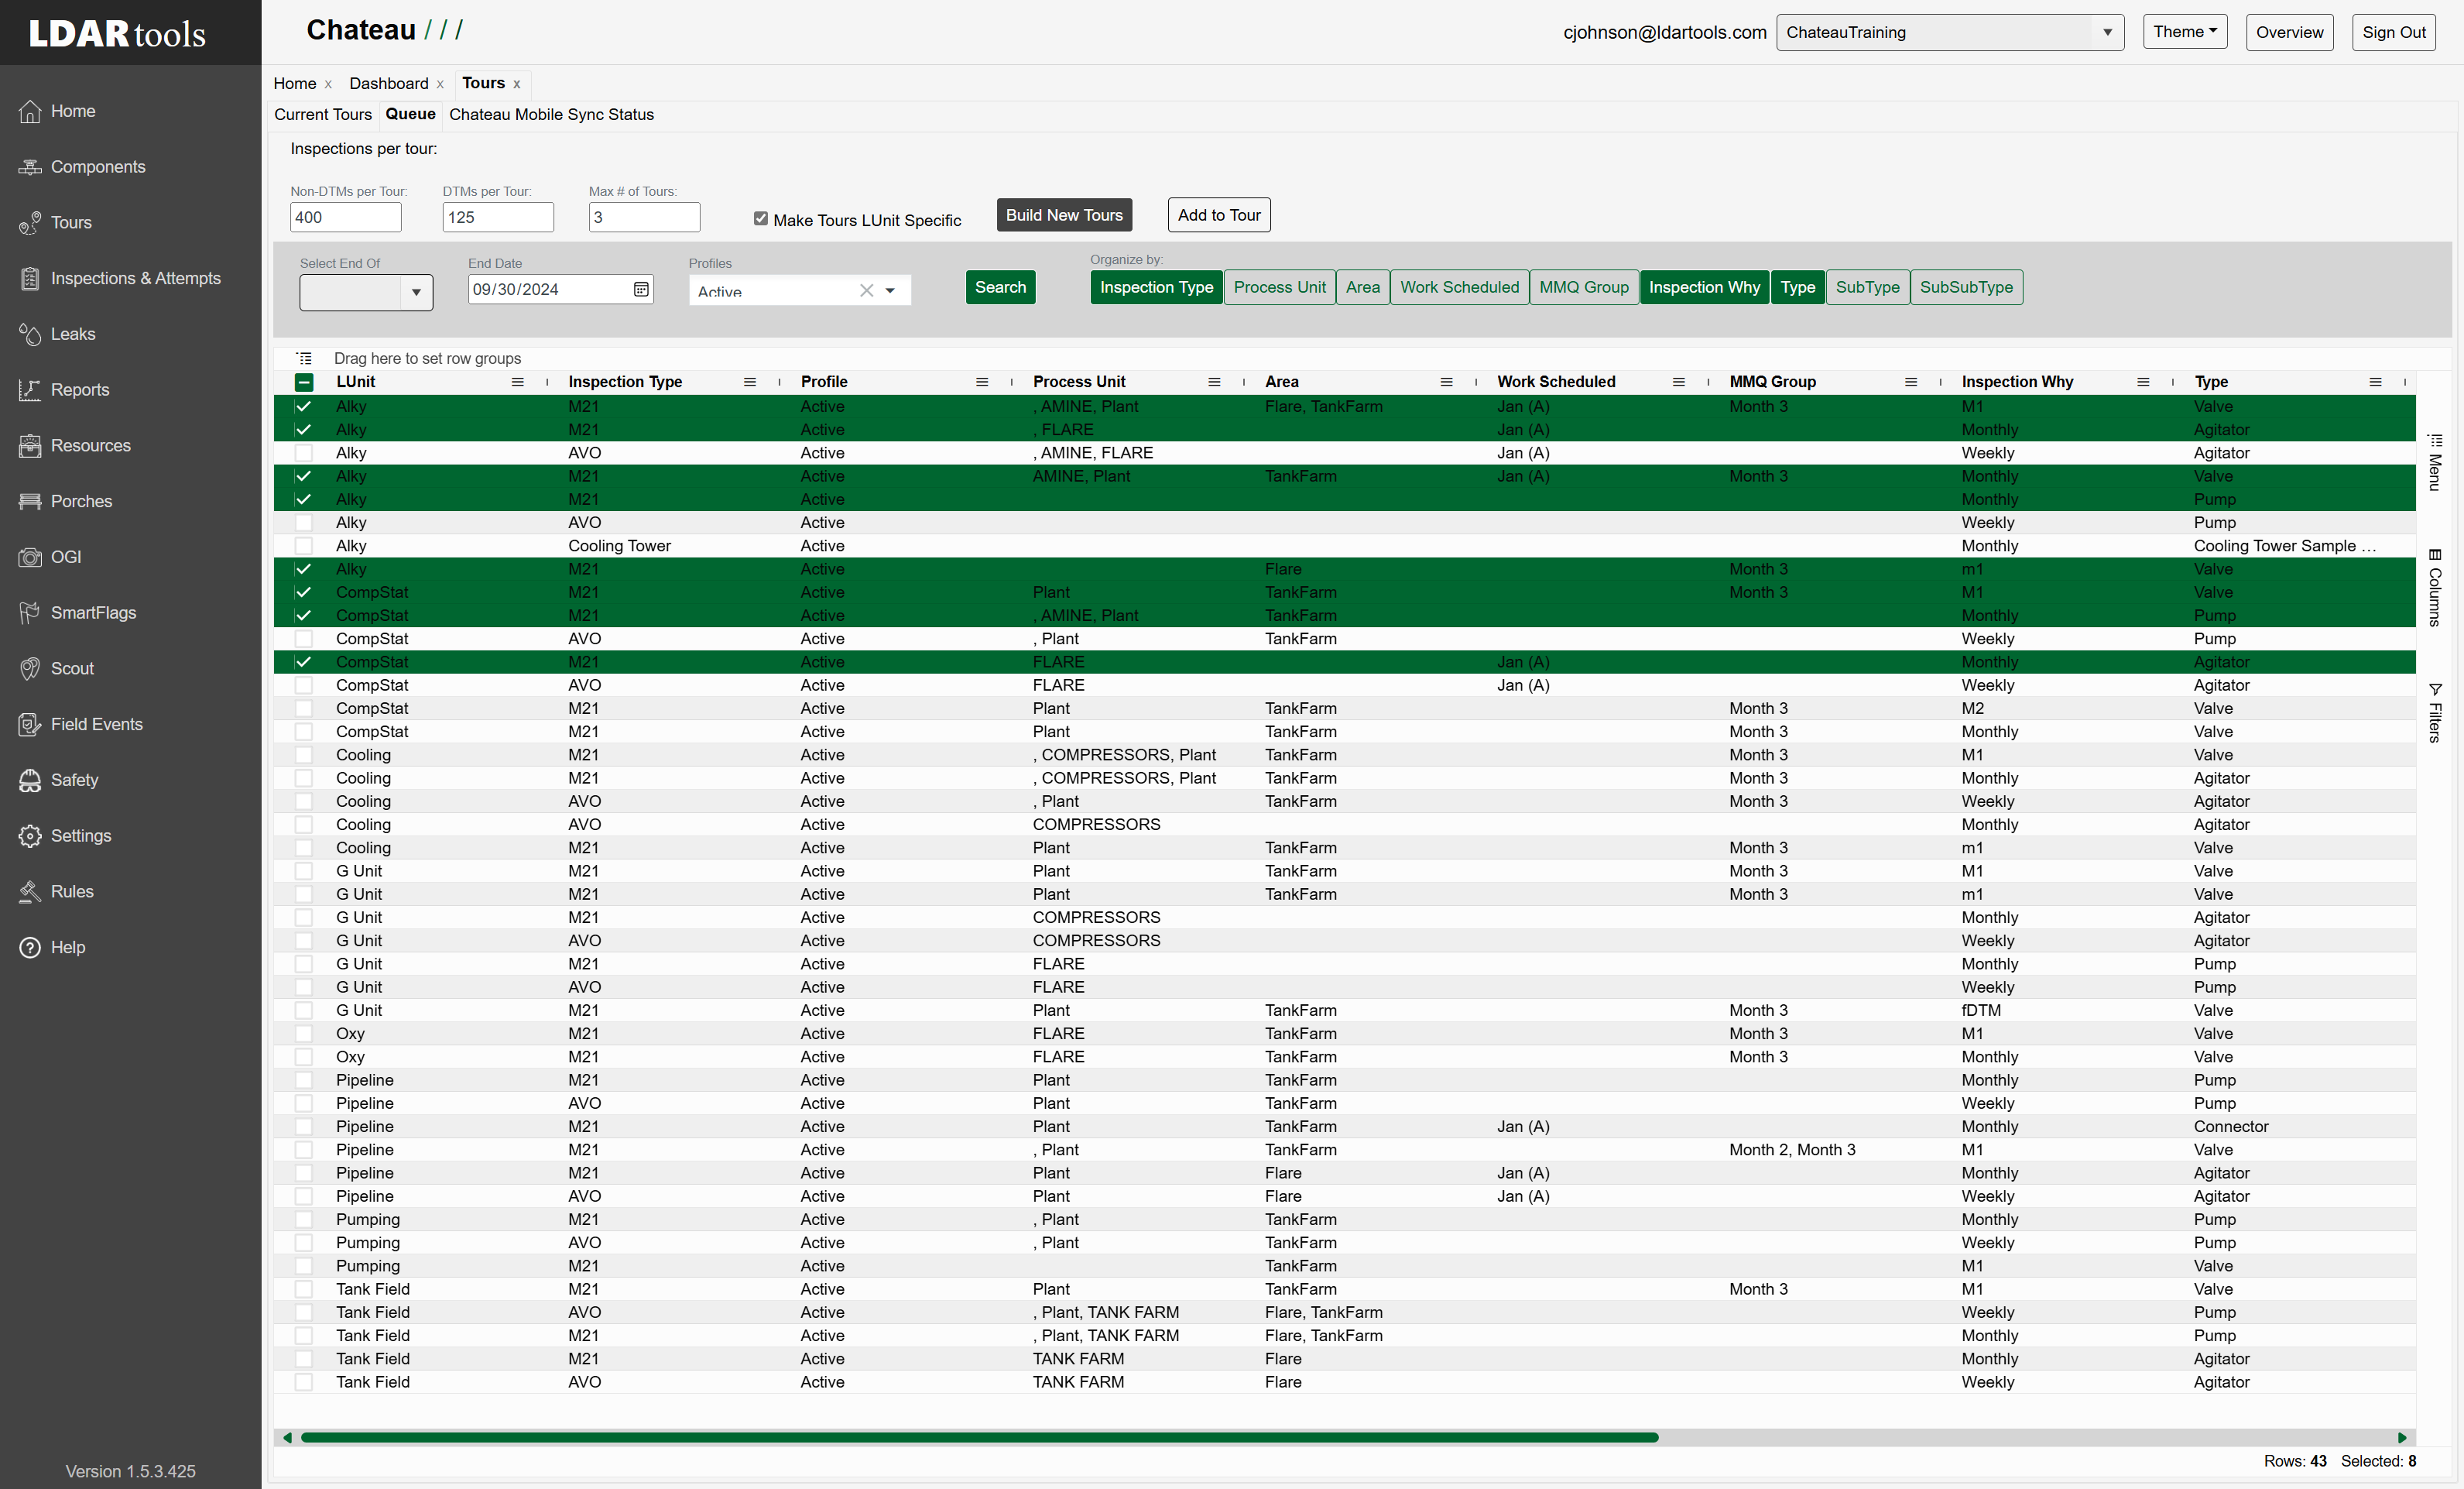The width and height of the screenshot is (2464, 1489).
Task: Click the Scout icon in sidebar
Action: pos(30,668)
